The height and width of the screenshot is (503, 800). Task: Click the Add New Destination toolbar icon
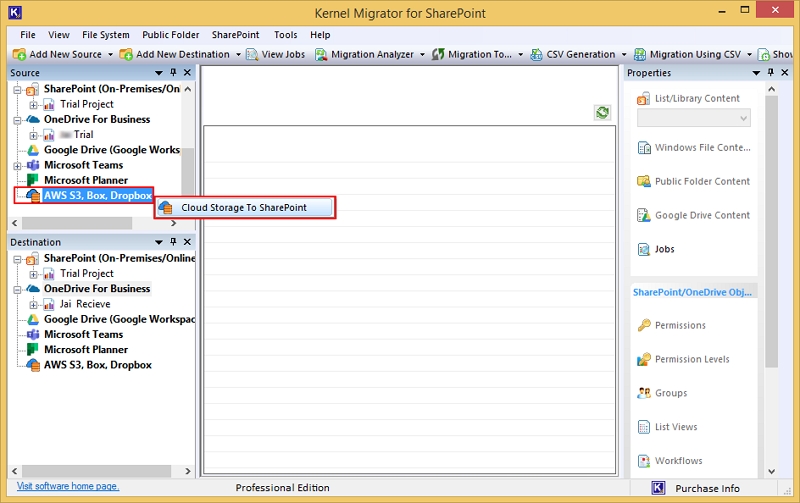pyautogui.click(x=126, y=55)
